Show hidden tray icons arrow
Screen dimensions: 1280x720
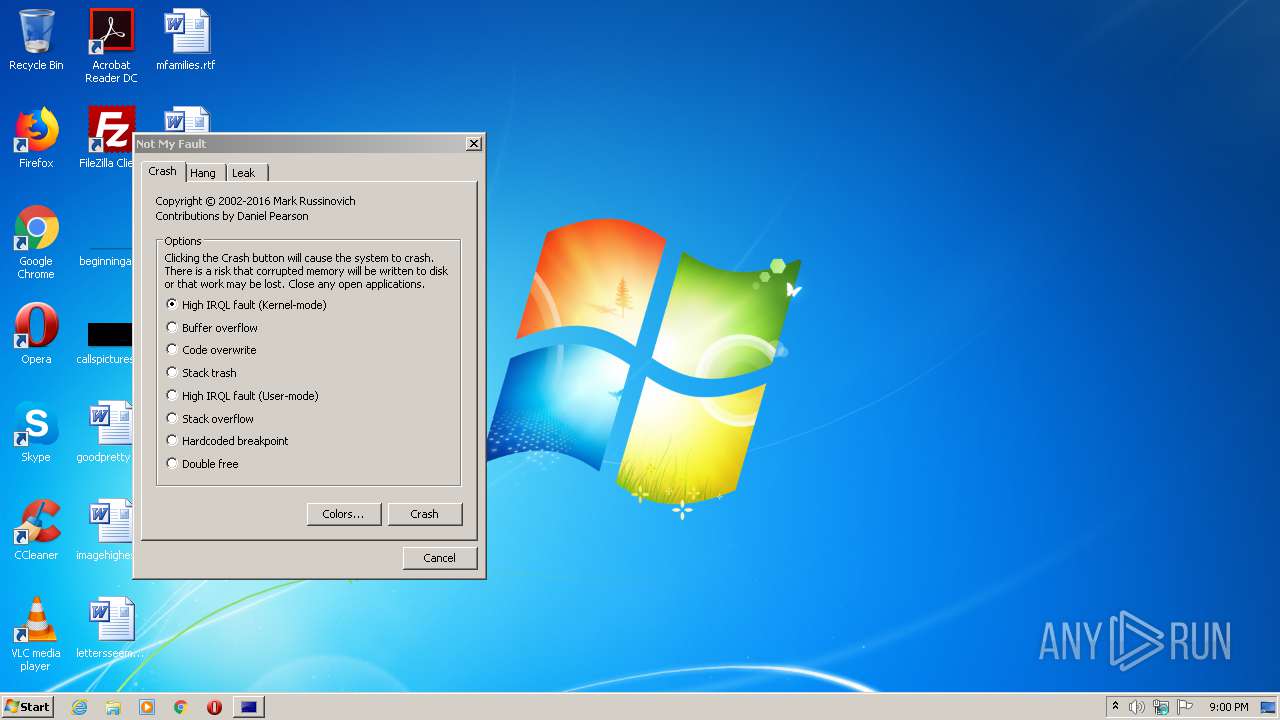coord(1115,707)
